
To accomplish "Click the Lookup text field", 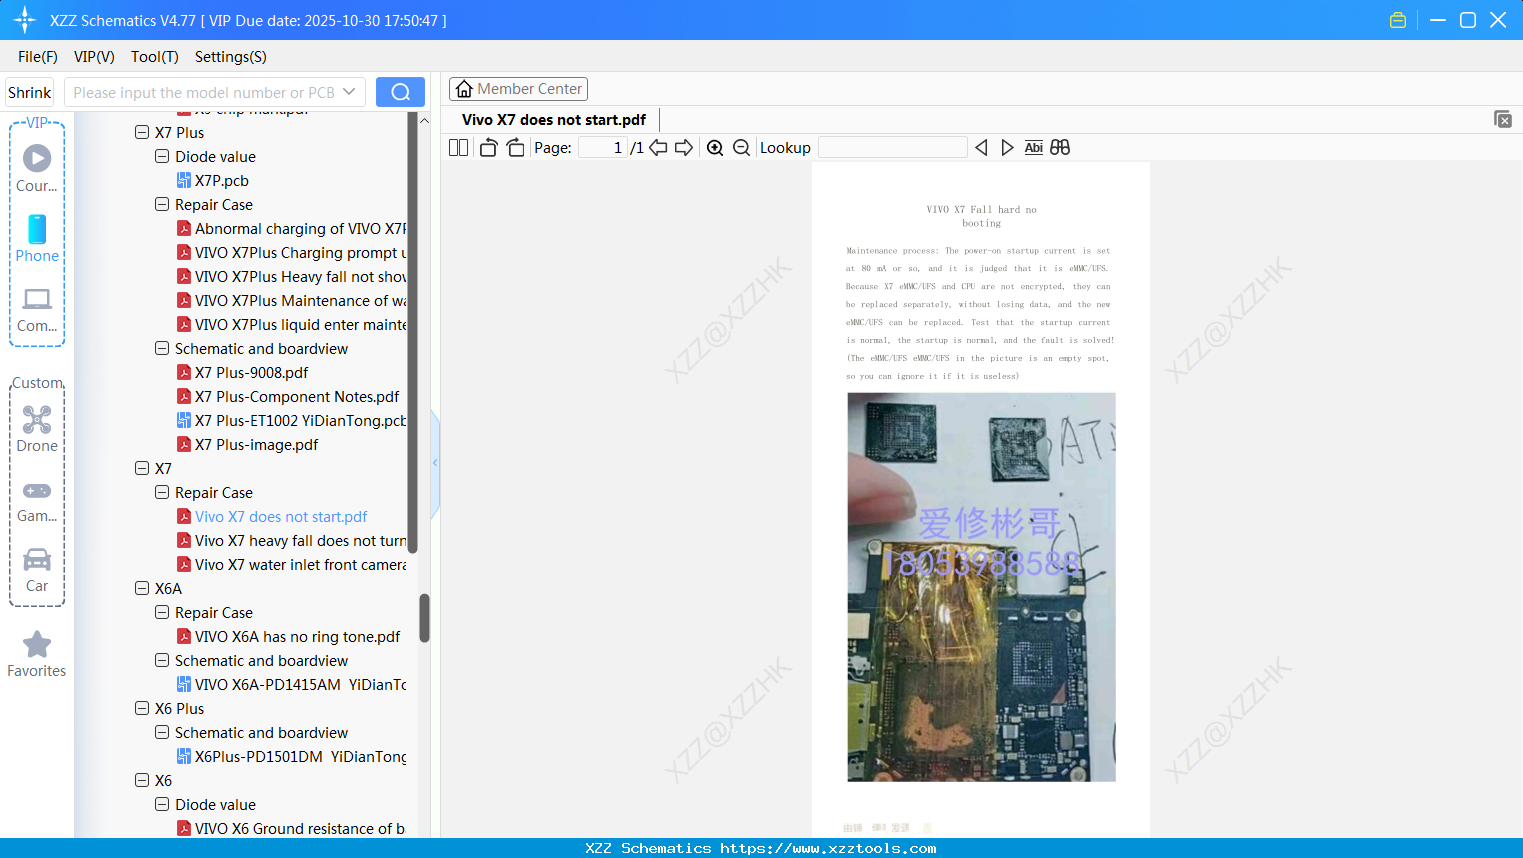I will (893, 148).
